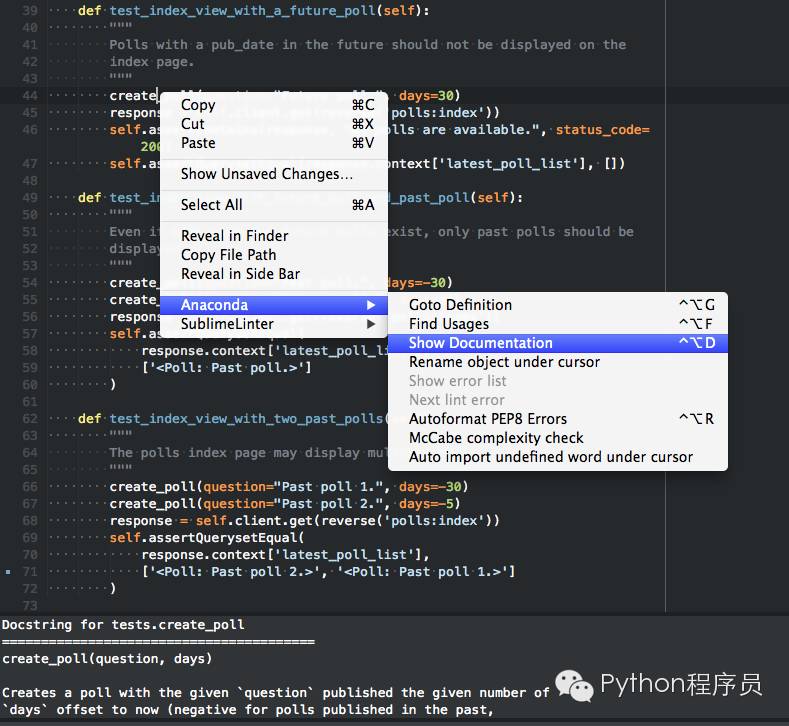Click status_code= on line 46

603,130
